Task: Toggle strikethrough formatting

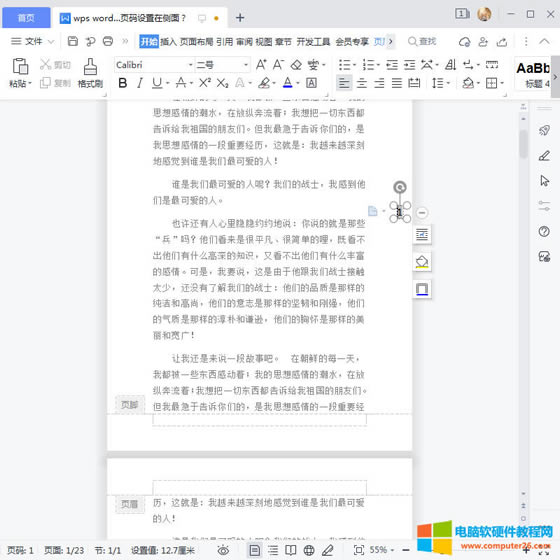Action: (181, 83)
